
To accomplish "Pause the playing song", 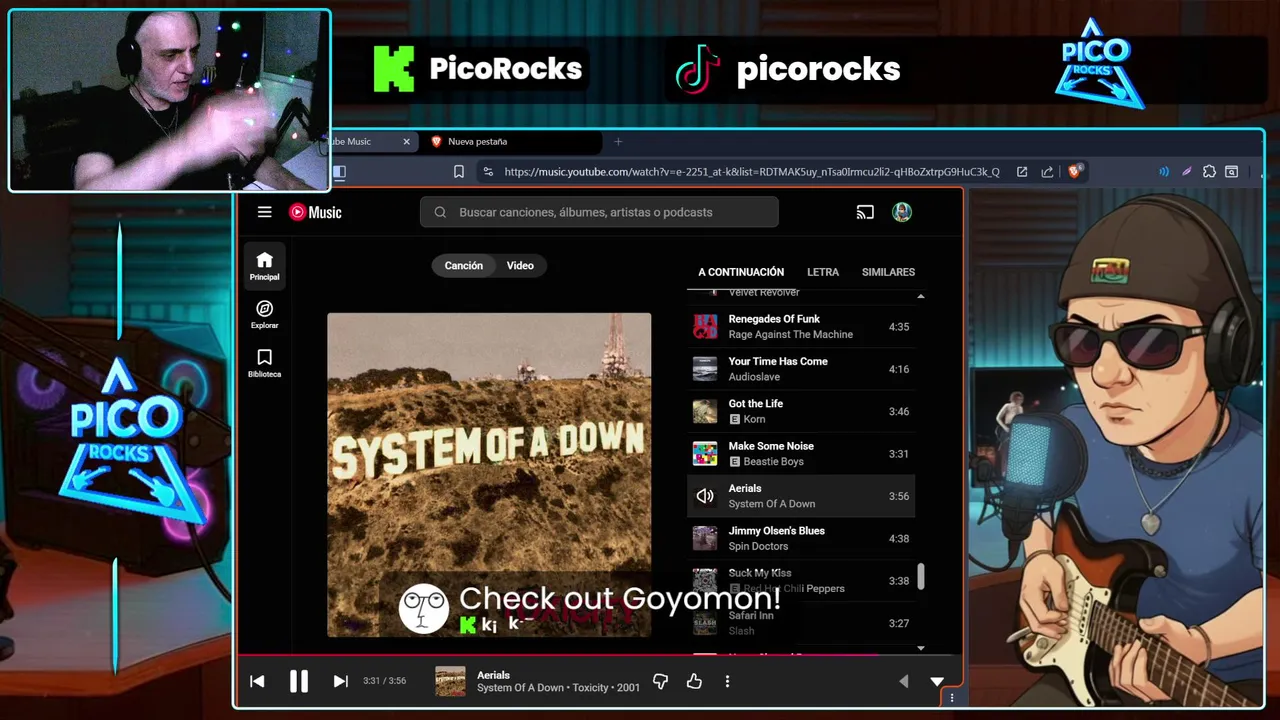I will (x=298, y=681).
